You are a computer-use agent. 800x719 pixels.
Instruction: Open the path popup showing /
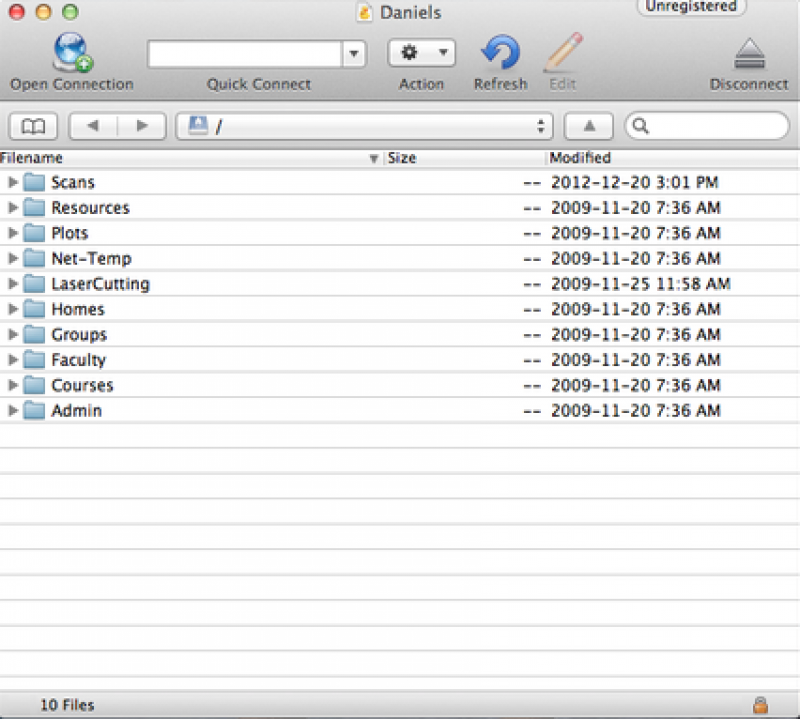pyautogui.click(x=364, y=126)
